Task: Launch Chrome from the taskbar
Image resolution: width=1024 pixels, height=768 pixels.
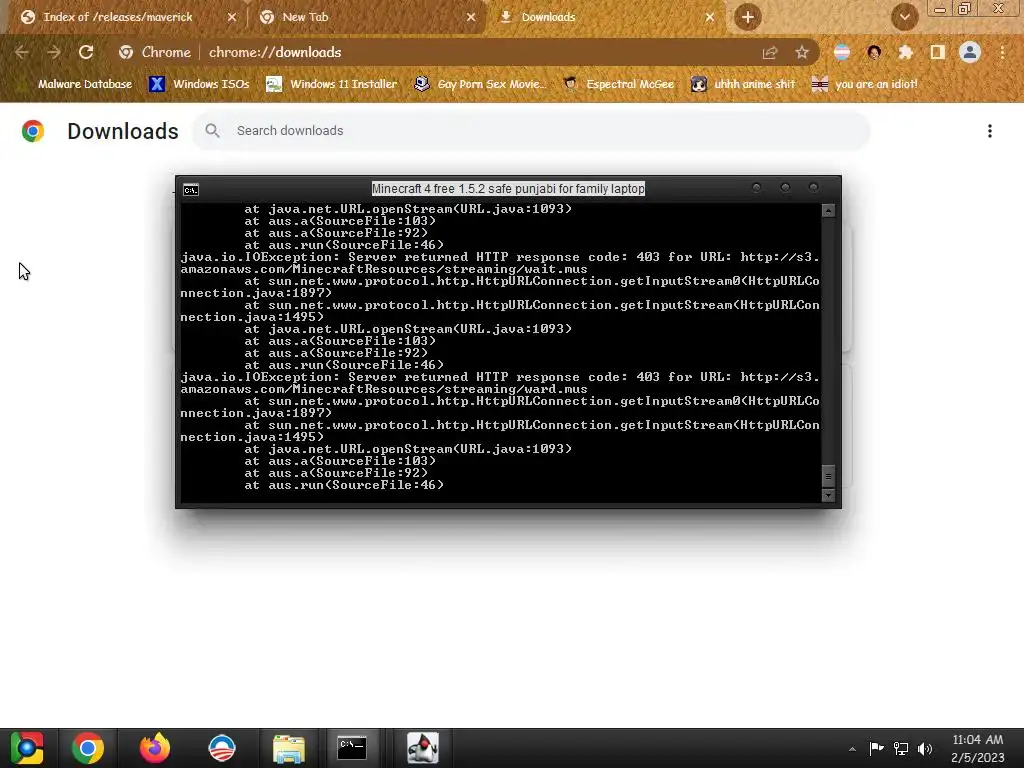Action: click(88, 748)
